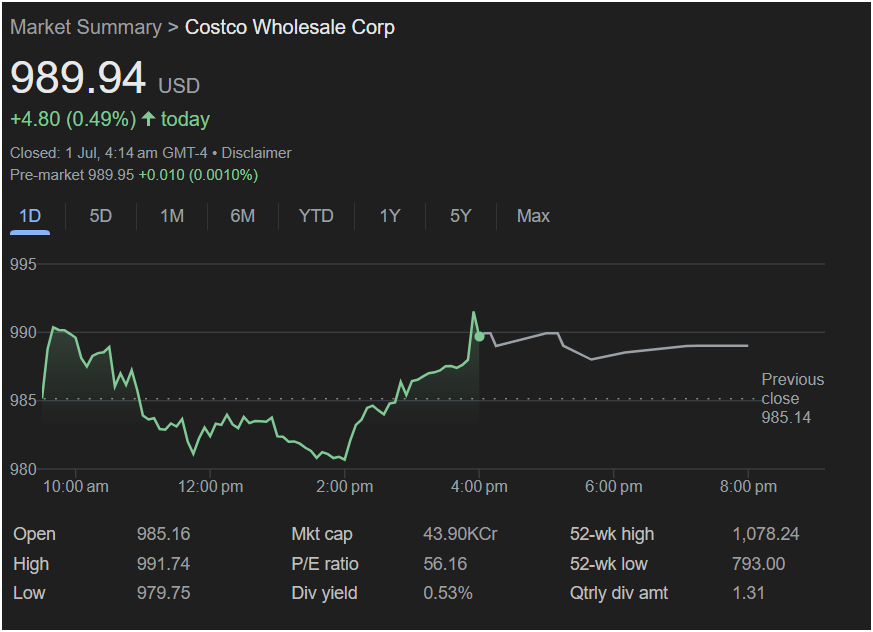Click the USD currency label
873x632 pixels.
(x=179, y=86)
